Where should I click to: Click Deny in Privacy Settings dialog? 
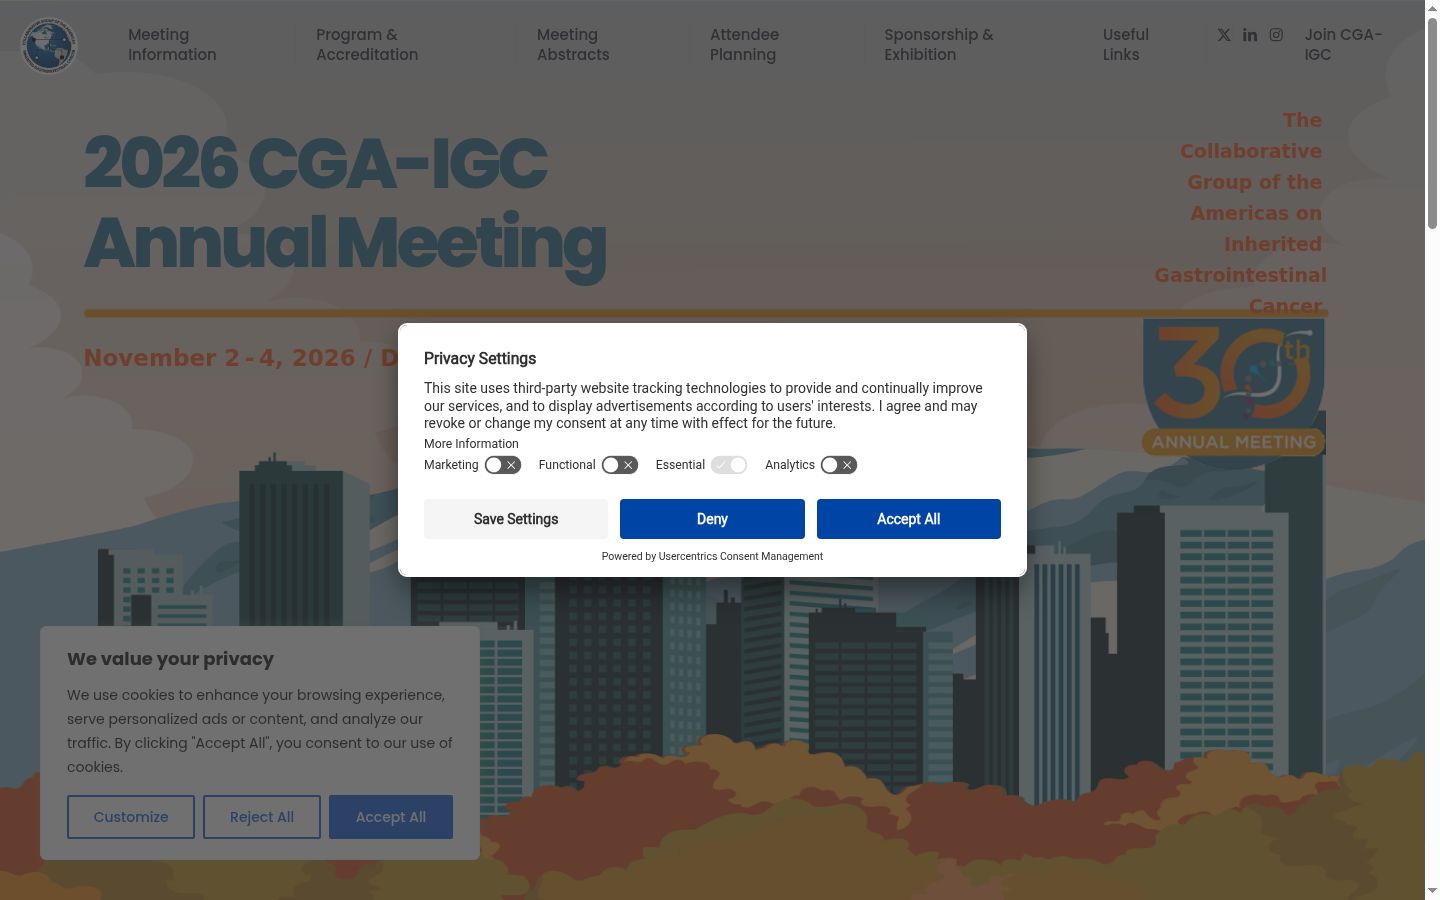coord(712,519)
